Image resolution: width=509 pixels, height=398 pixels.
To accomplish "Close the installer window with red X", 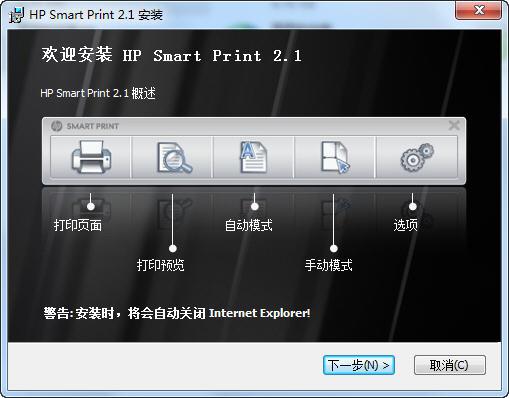I will click(x=479, y=10).
